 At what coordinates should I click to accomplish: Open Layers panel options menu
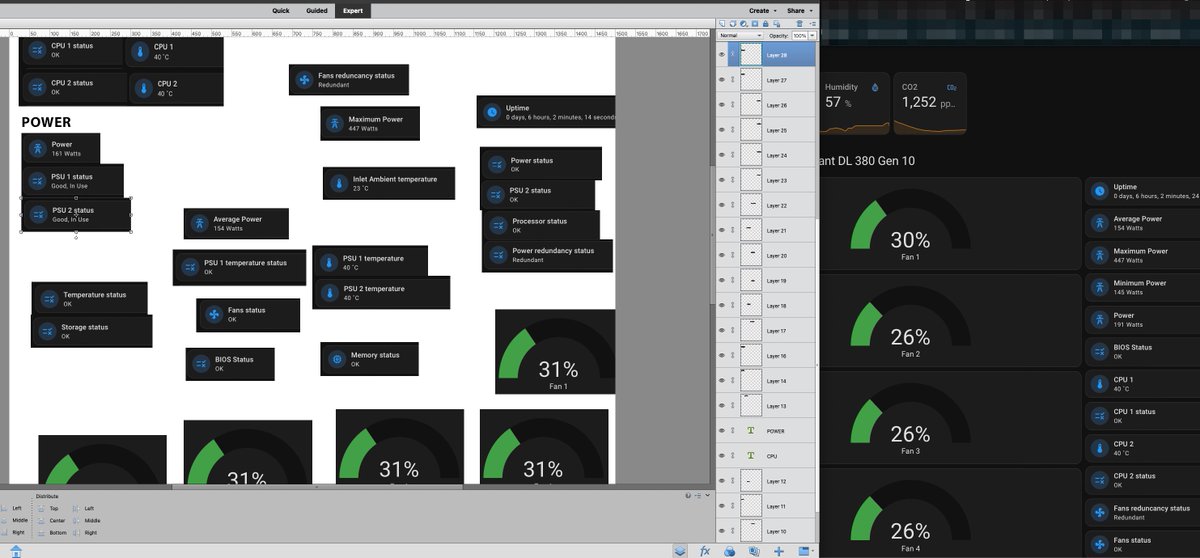click(812, 23)
